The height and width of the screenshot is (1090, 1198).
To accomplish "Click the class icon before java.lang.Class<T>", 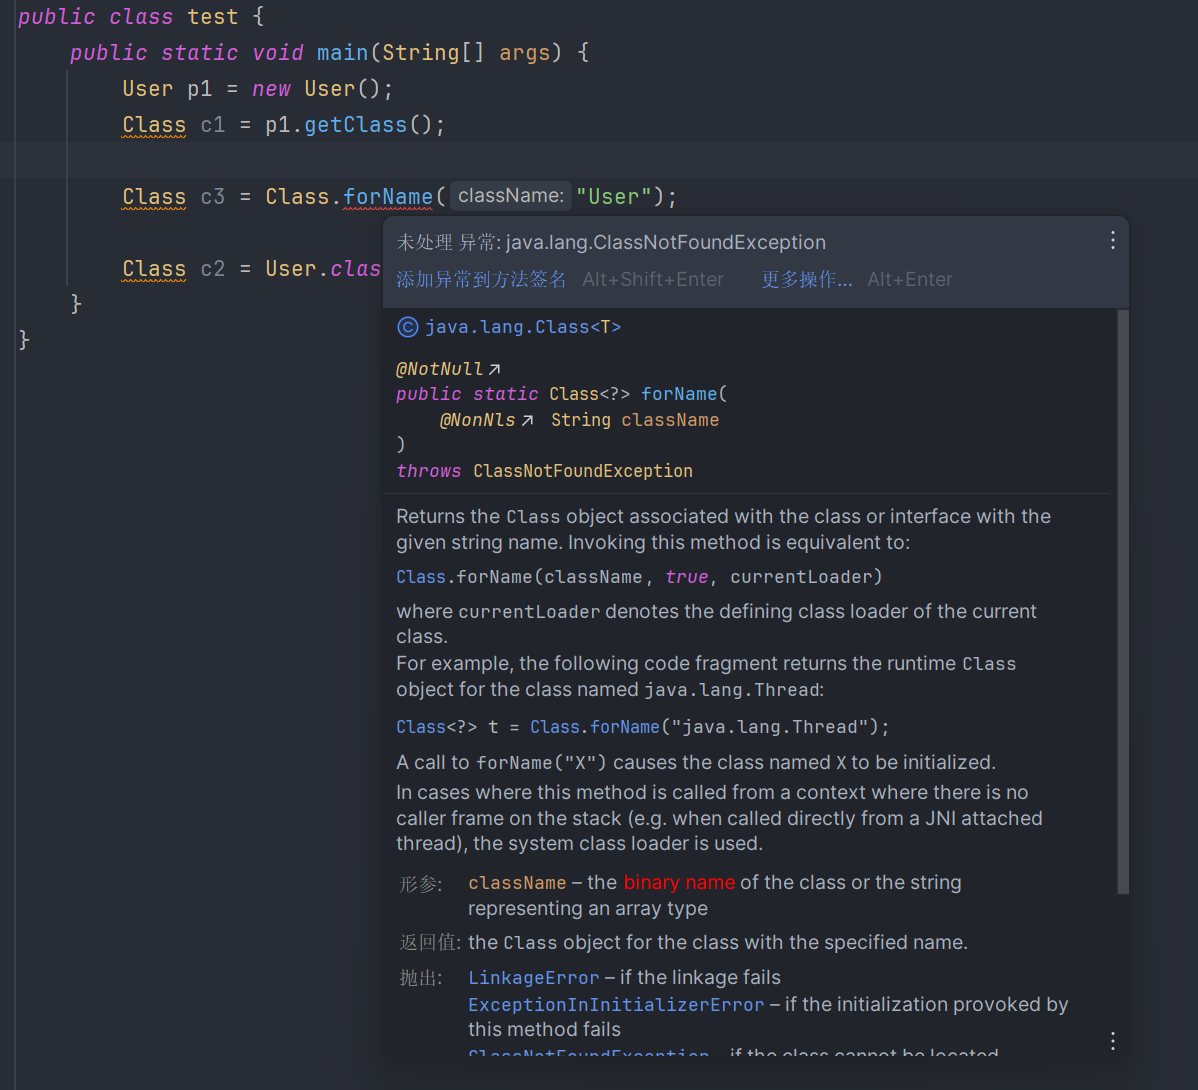I will tap(407, 327).
